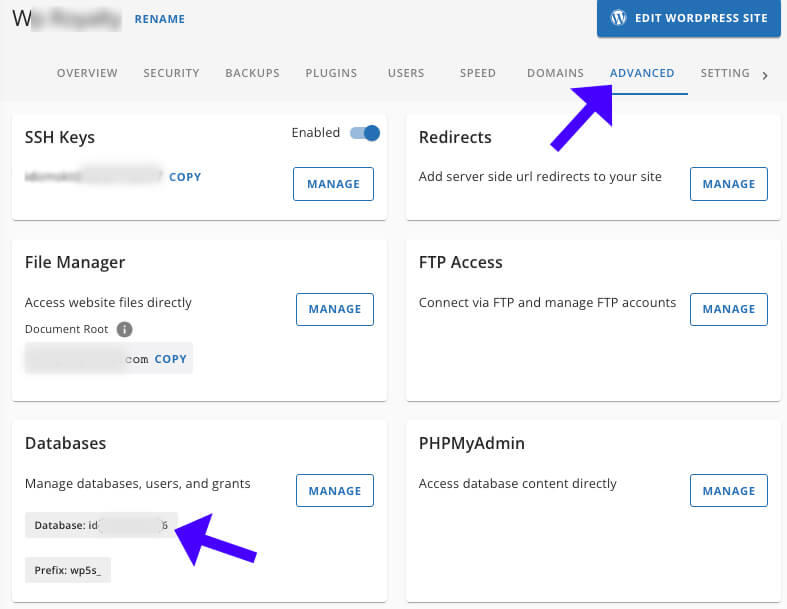The image size is (787, 609).
Task: Click the Database name chip
Action: pos(101,525)
